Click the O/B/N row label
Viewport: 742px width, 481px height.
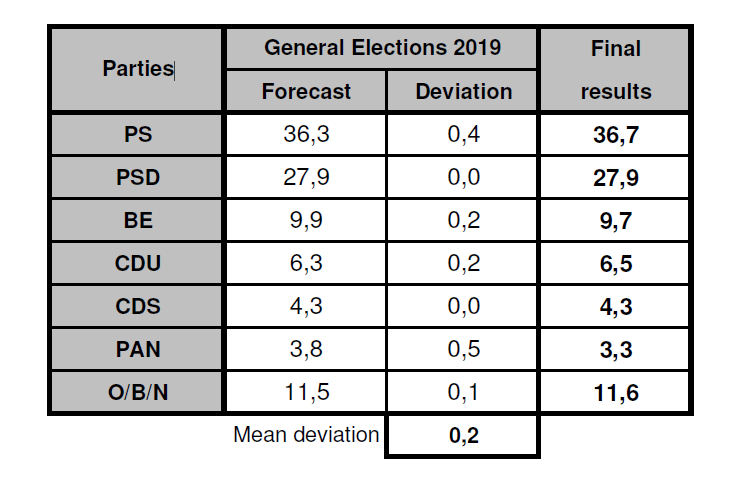(x=137, y=392)
